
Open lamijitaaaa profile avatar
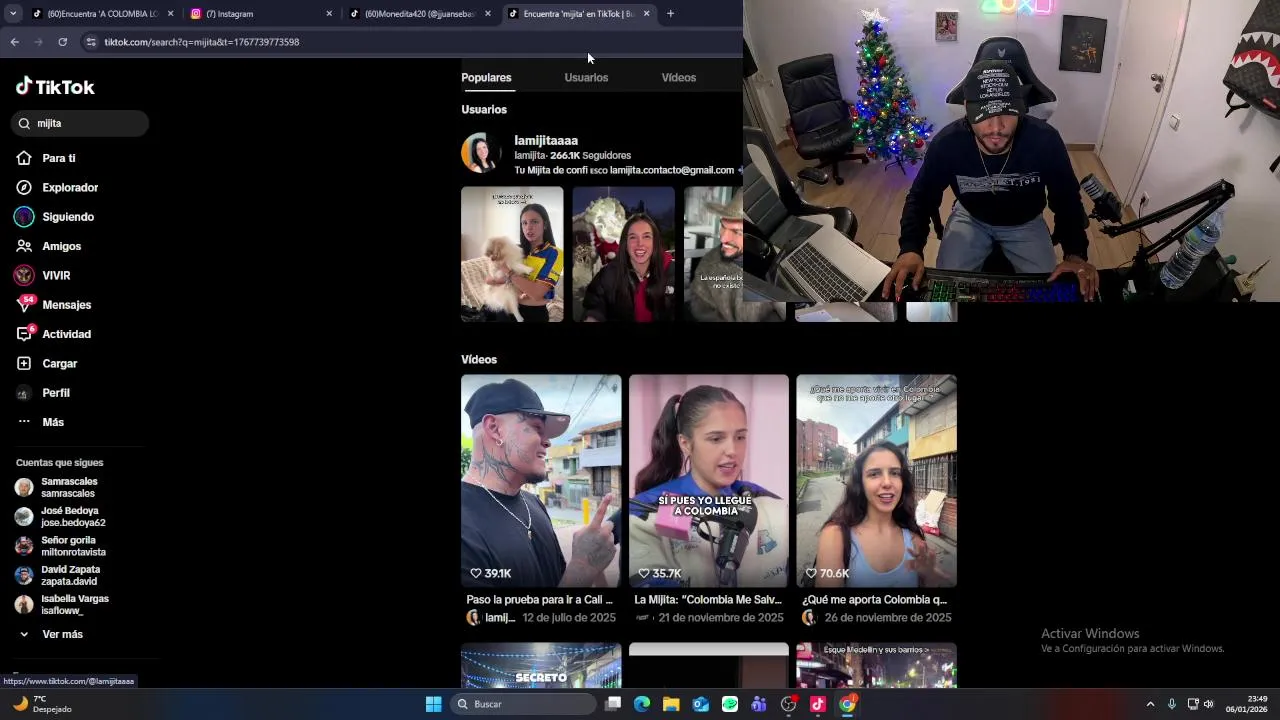pos(481,153)
